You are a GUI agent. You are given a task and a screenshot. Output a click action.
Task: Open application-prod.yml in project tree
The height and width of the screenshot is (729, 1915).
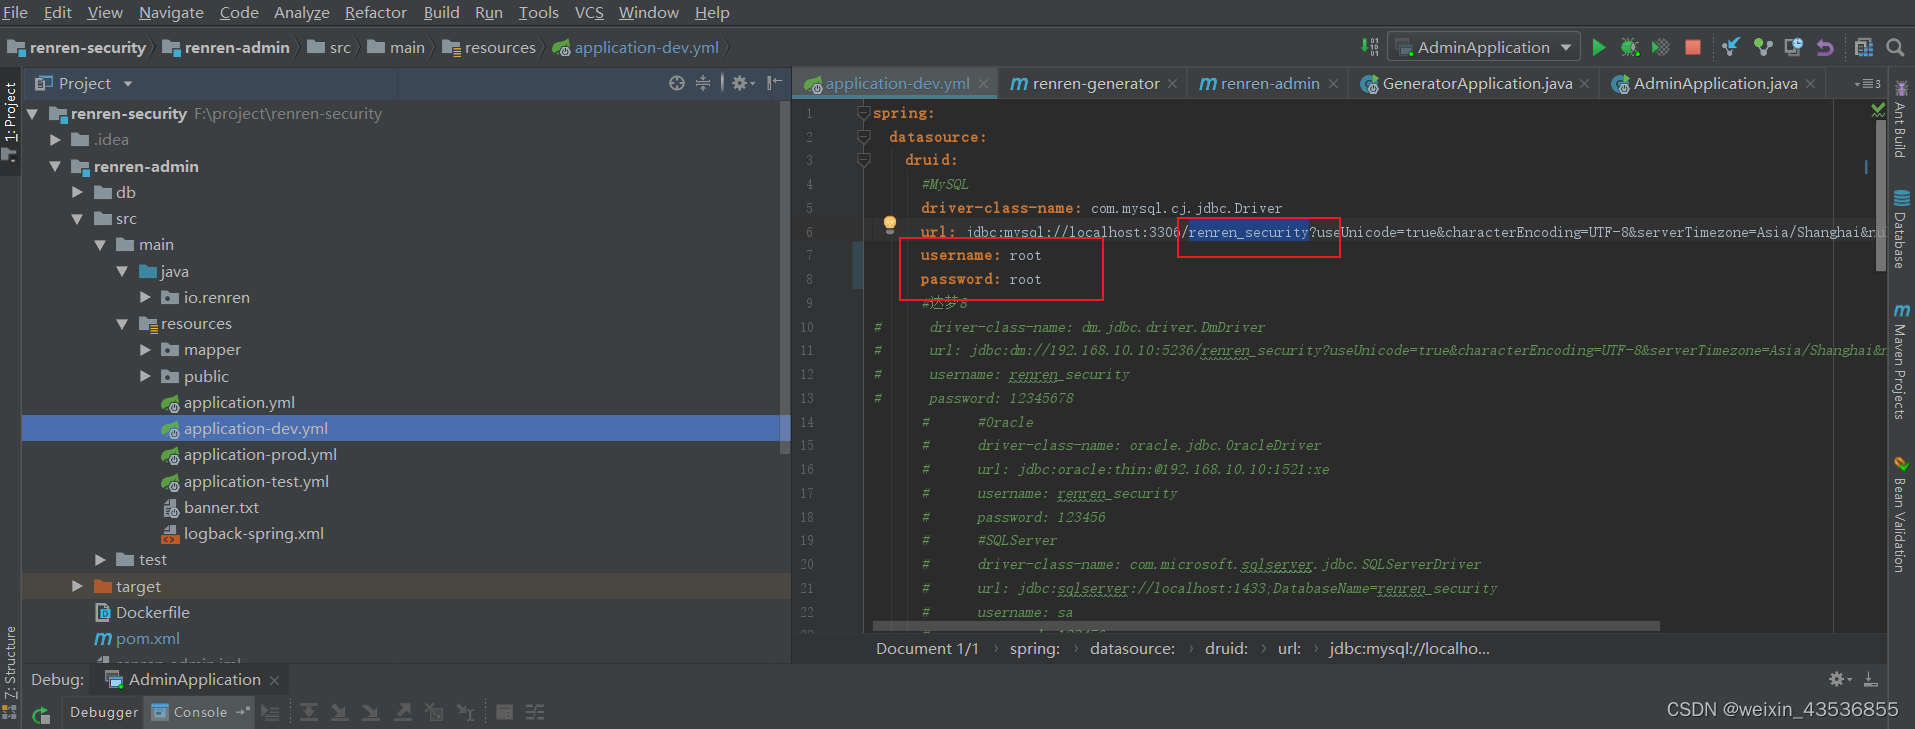tap(260, 454)
